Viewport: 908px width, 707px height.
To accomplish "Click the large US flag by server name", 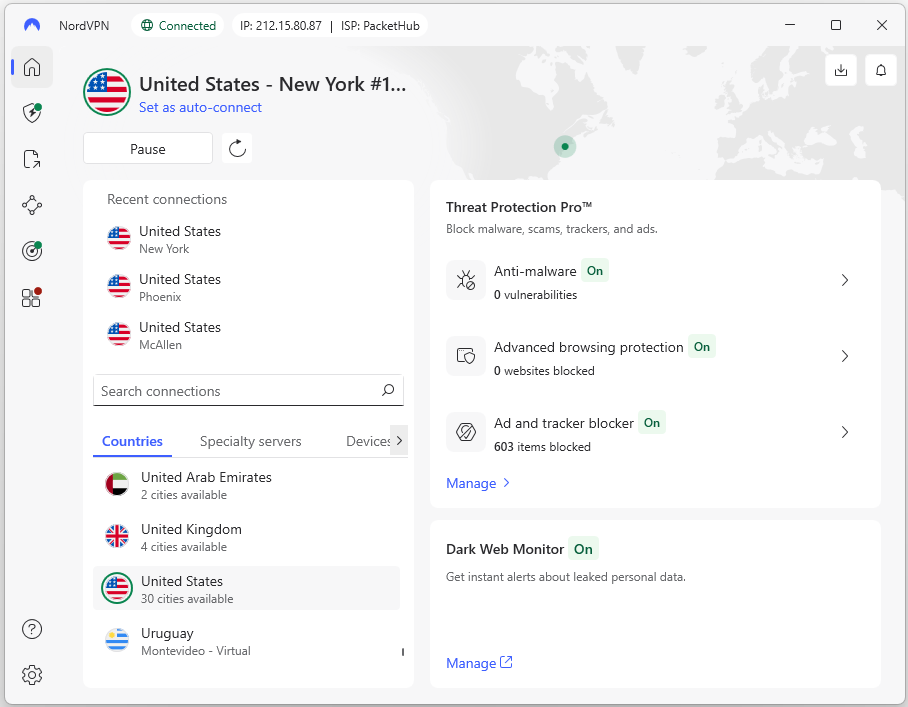I will (x=107, y=92).
